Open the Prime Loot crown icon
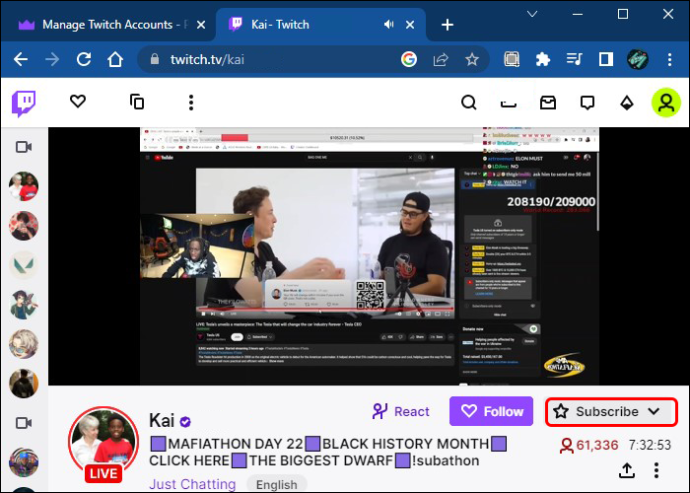The width and height of the screenshot is (690, 493). 508,103
